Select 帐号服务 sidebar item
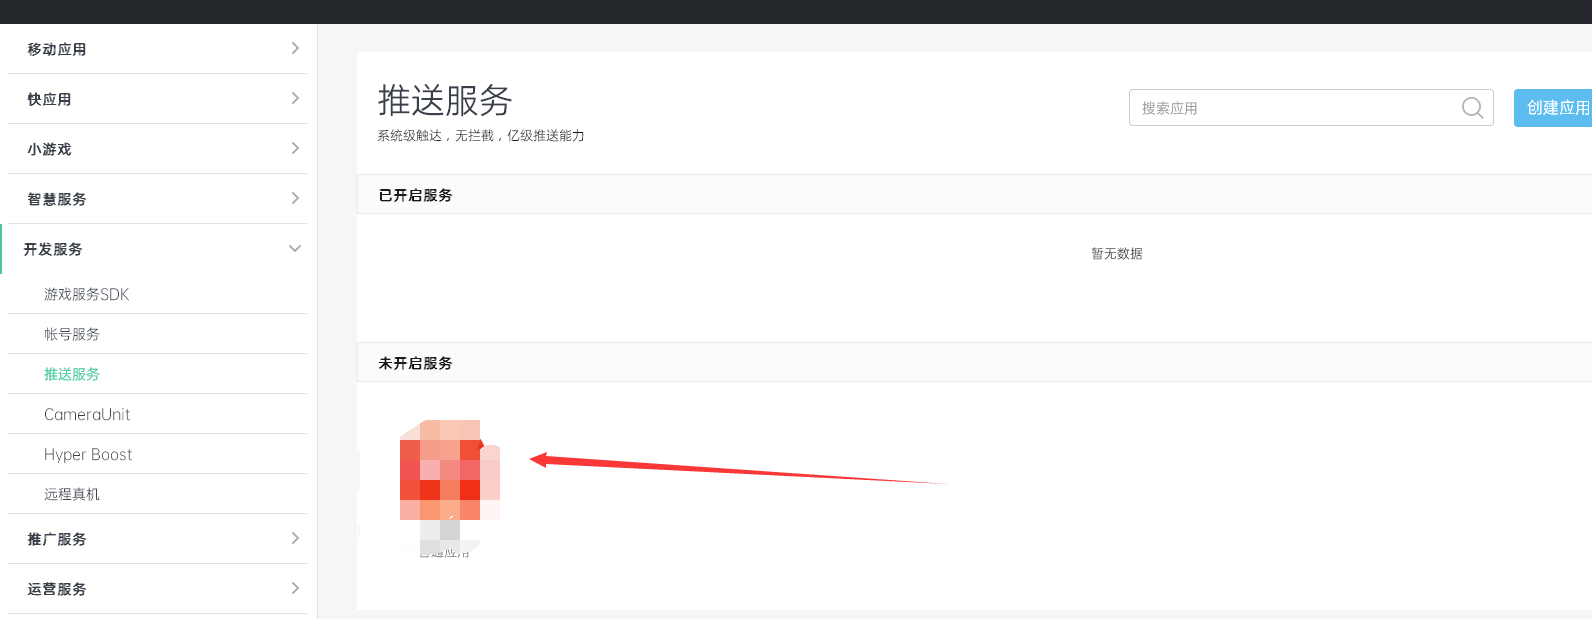This screenshot has height=619, width=1592. (x=72, y=334)
